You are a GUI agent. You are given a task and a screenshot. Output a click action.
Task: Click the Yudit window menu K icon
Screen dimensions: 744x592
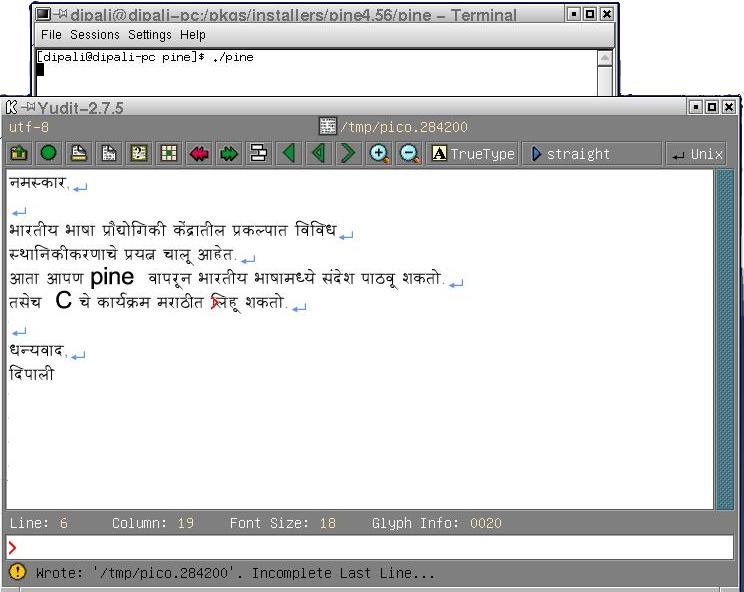pos(11,107)
